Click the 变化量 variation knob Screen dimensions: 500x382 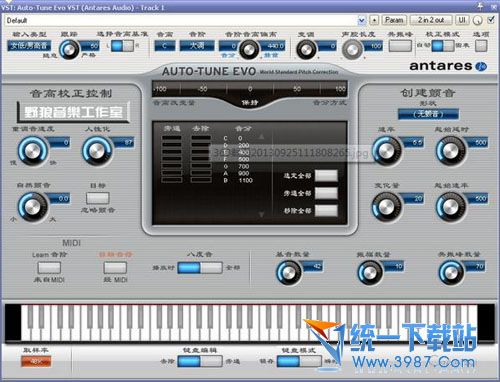click(x=387, y=206)
